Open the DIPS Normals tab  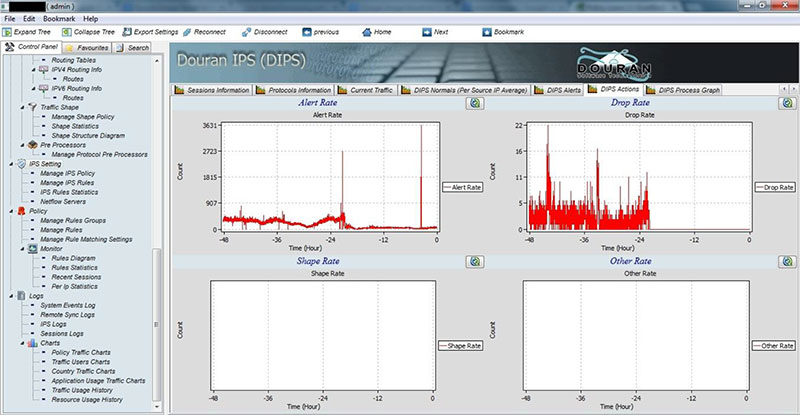point(464,90)
